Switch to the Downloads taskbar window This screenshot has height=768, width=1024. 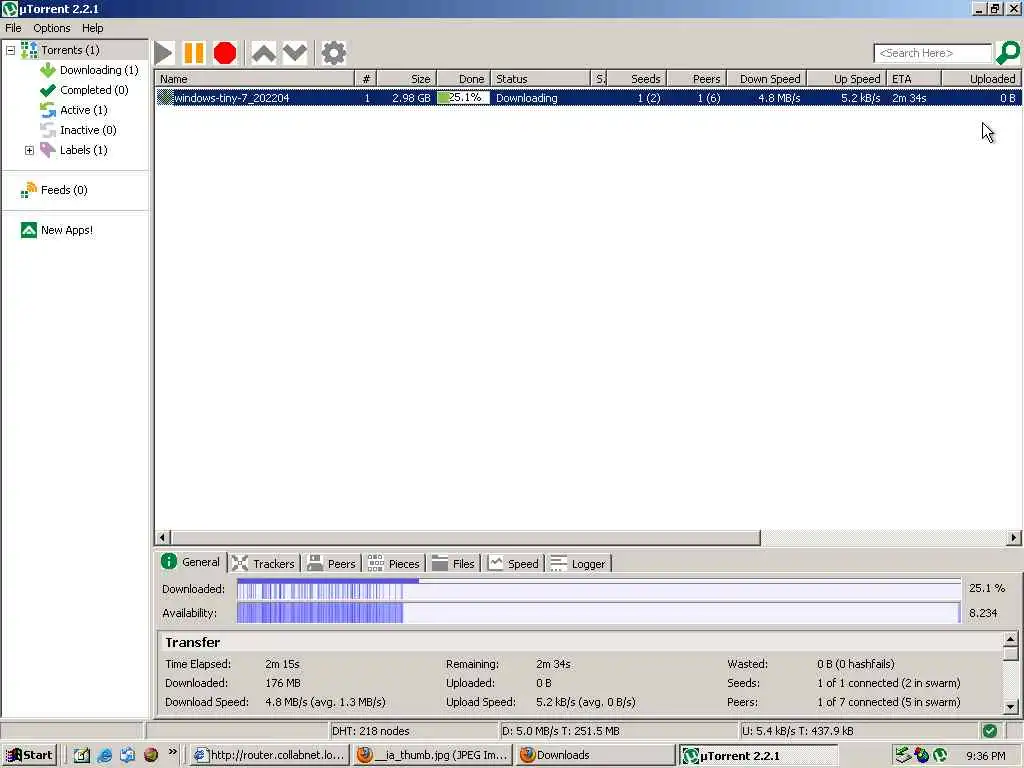point(596,755)
